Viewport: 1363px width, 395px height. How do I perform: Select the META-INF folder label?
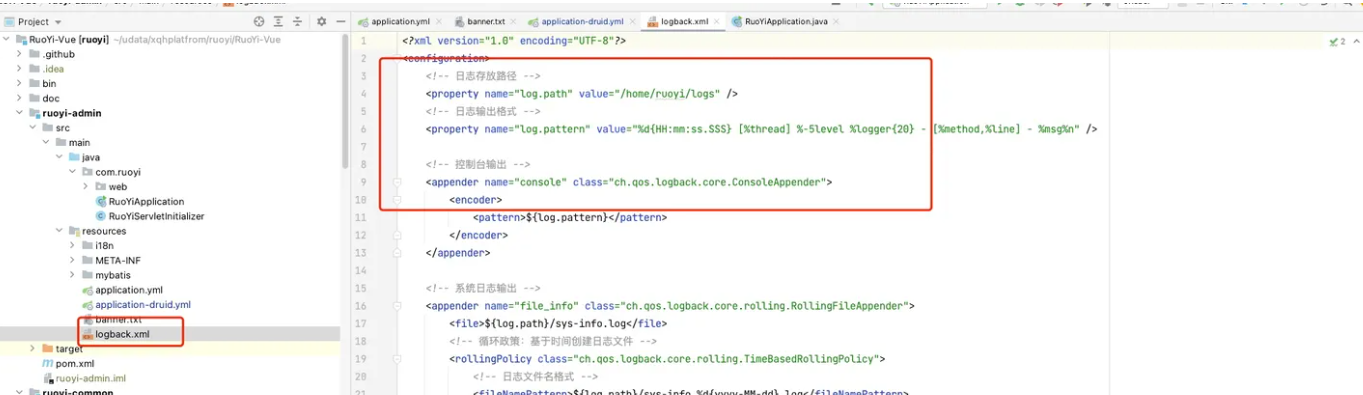click(x=118, y=260)
